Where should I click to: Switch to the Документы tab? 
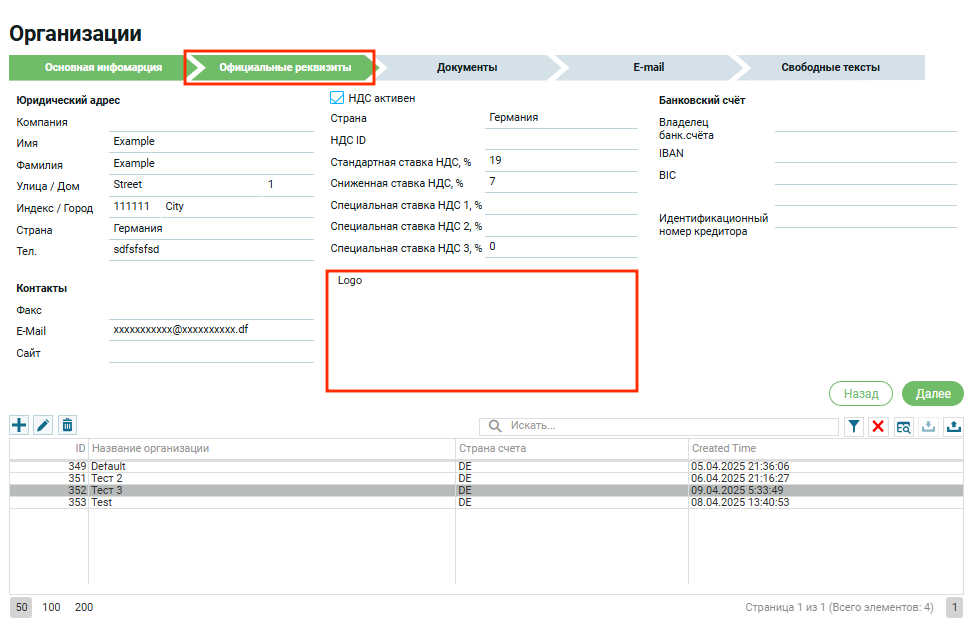[x=467, y=68]
